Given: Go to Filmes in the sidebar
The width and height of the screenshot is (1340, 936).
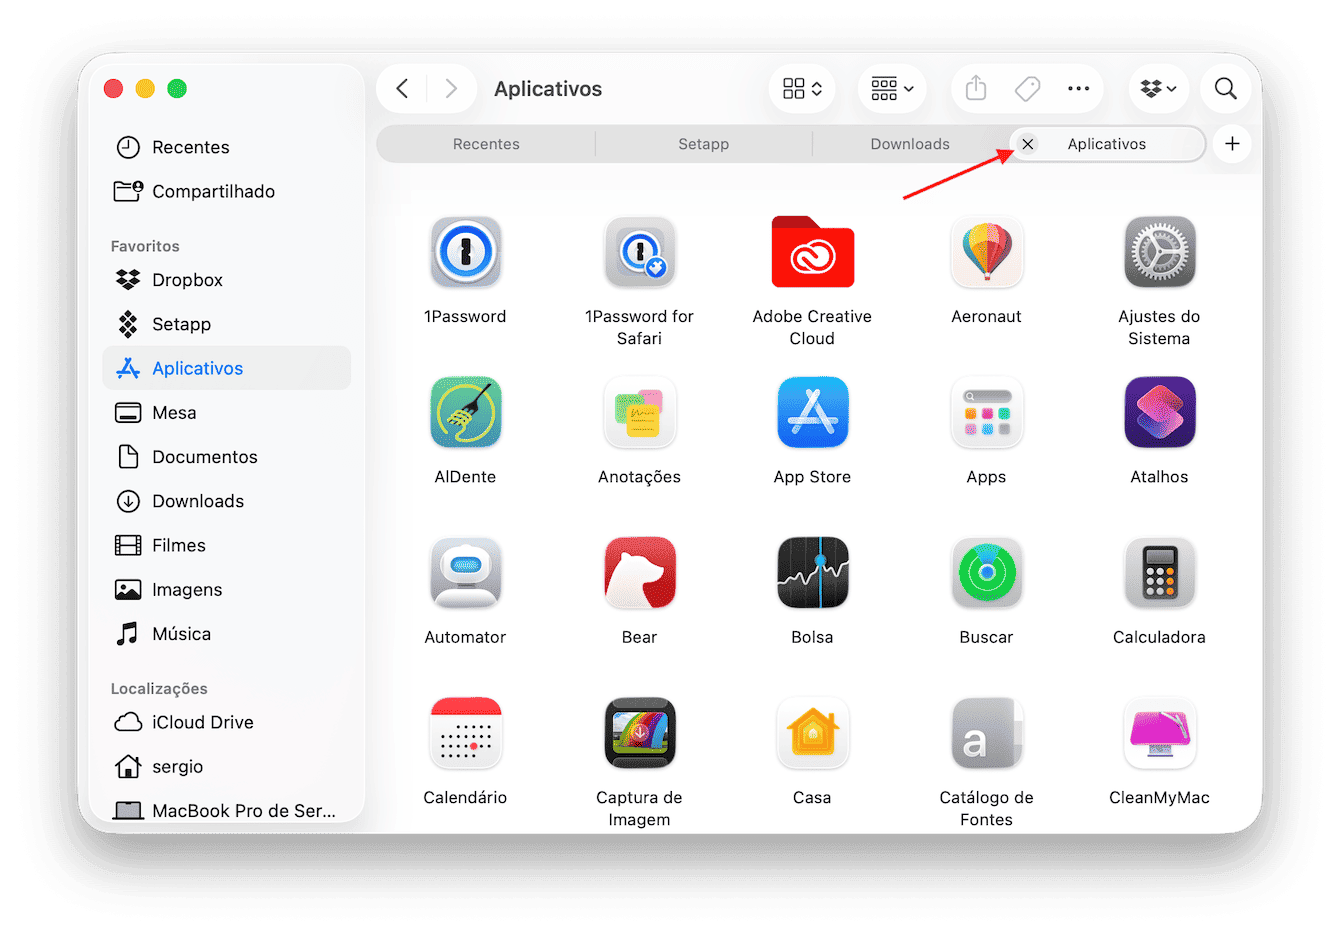Looking at the screenshot, I should click(x=227, y=545).
